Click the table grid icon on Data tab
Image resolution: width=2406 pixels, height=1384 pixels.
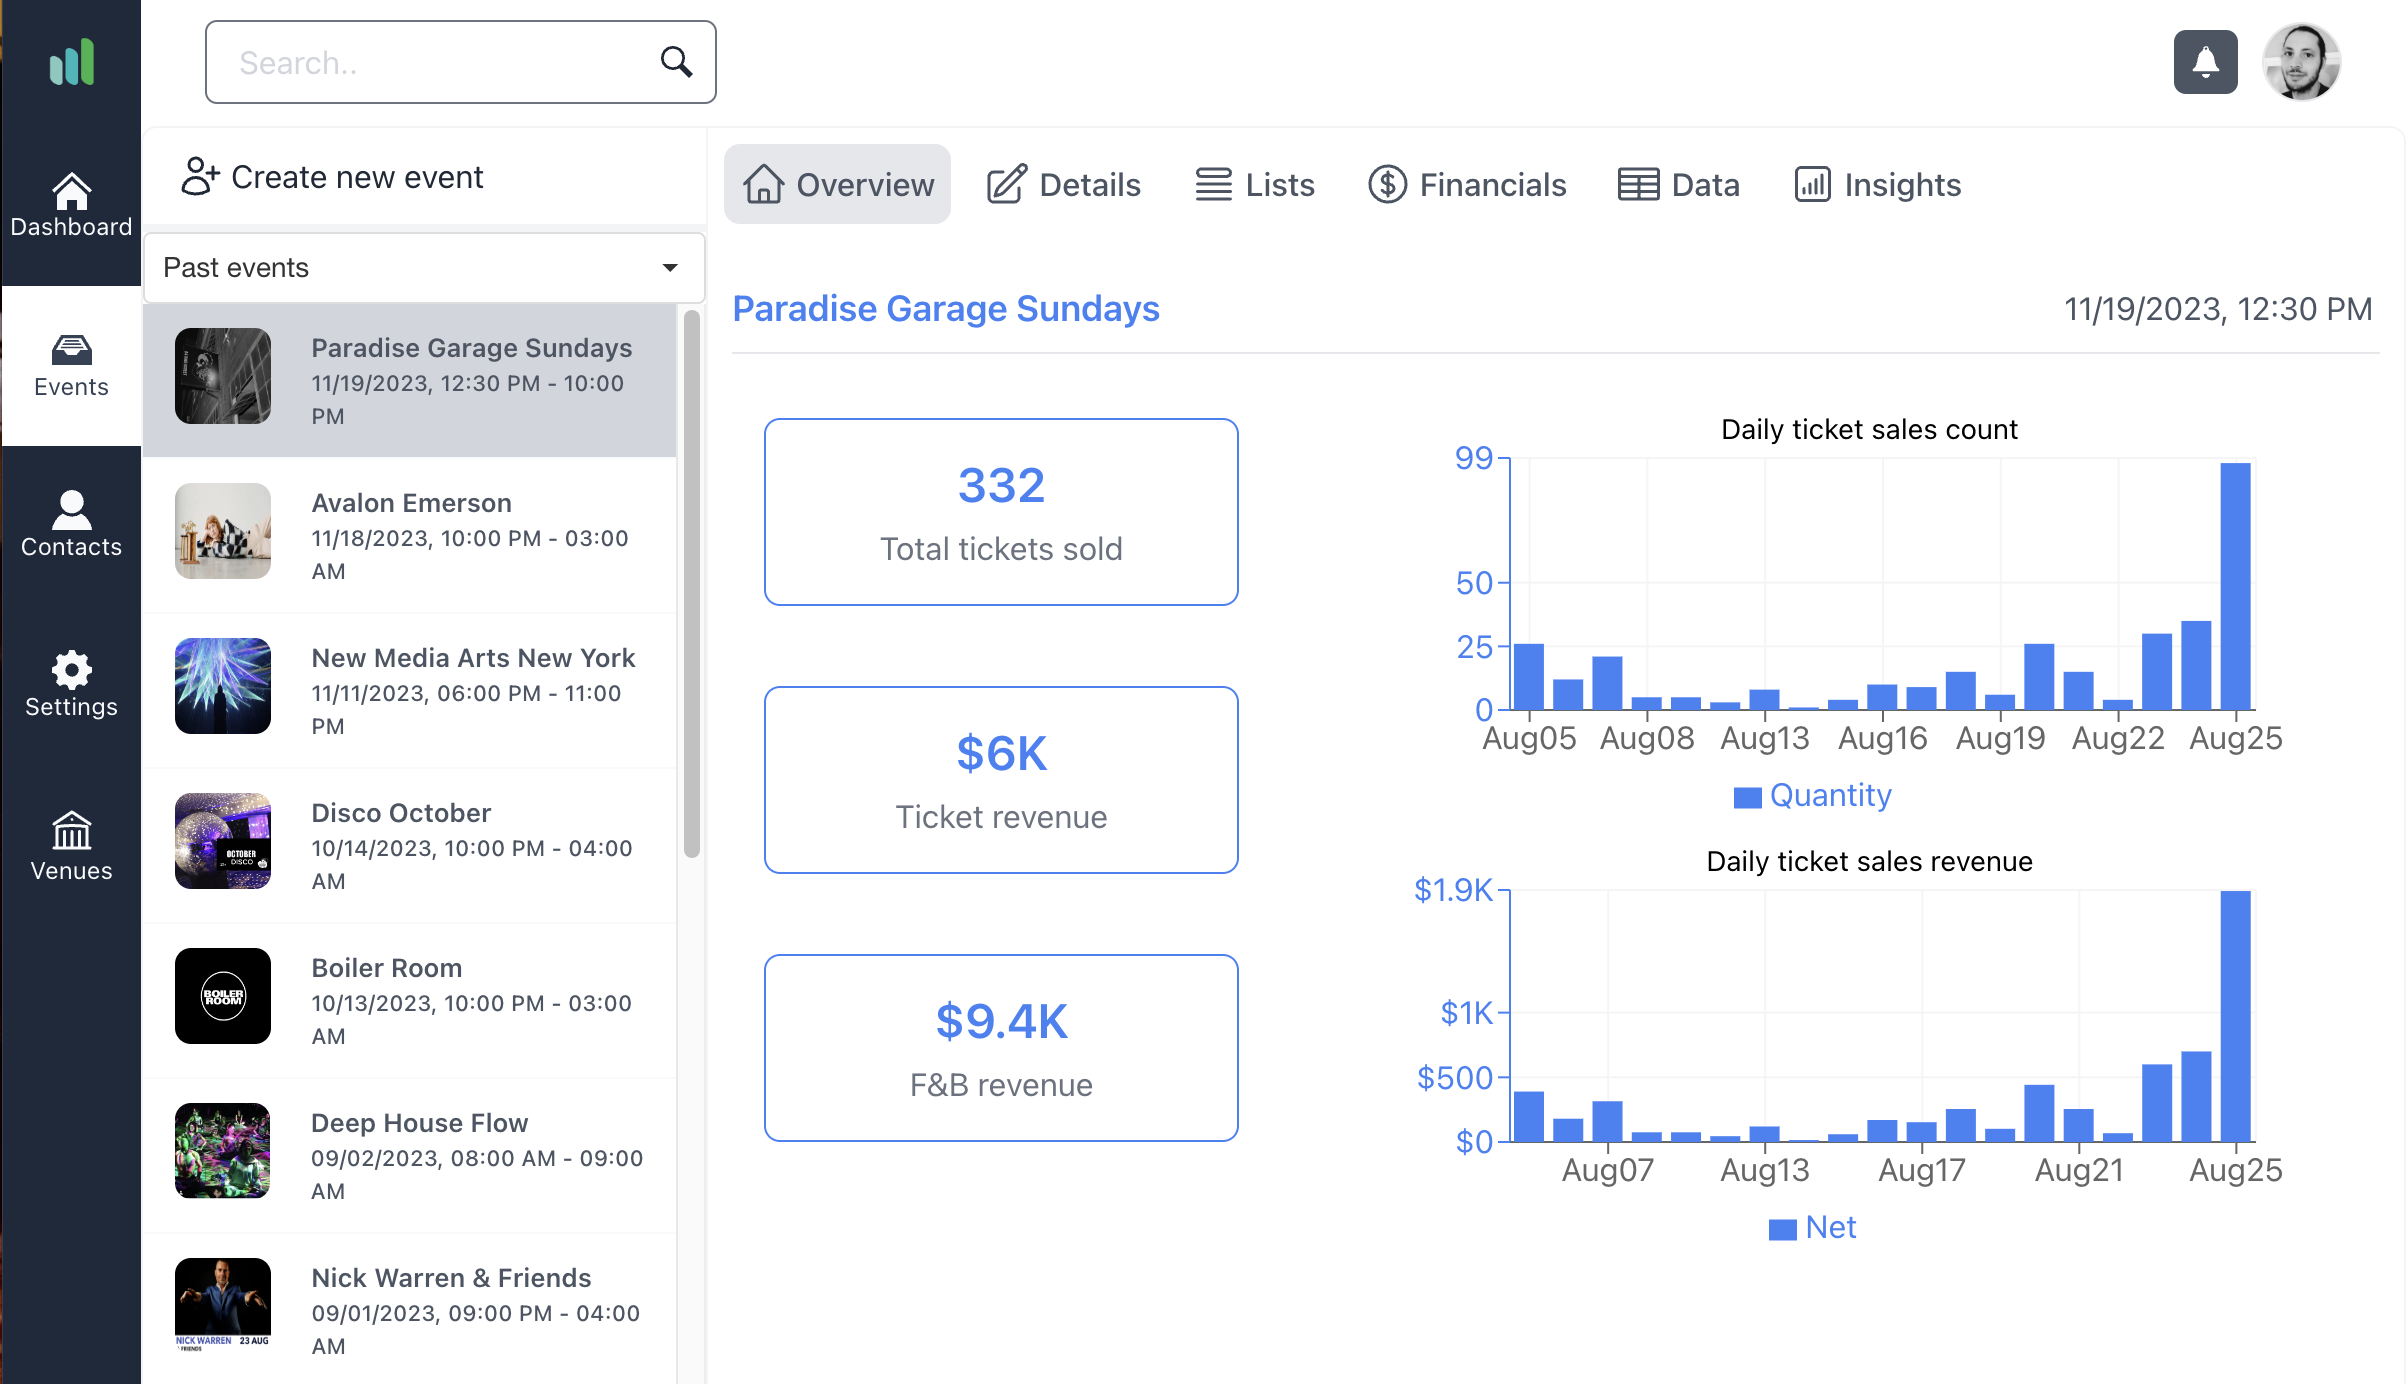(x=1638, y=184)
